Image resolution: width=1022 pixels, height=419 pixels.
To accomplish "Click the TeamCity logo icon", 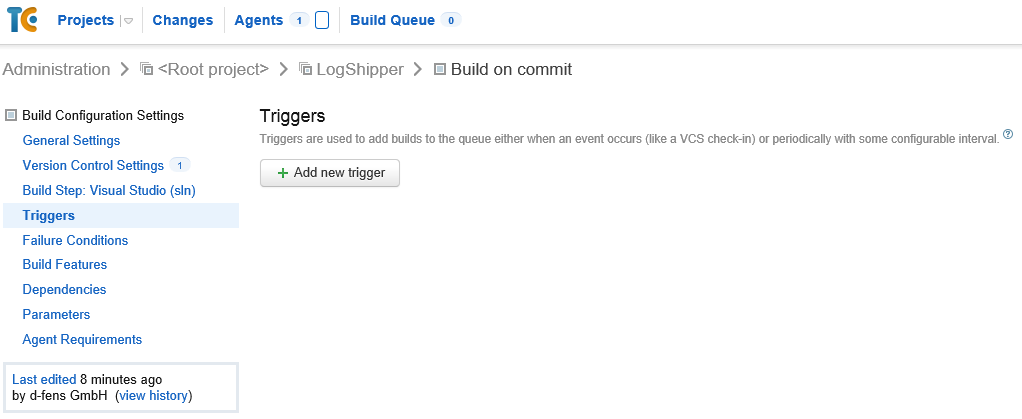I will point(22,20).
